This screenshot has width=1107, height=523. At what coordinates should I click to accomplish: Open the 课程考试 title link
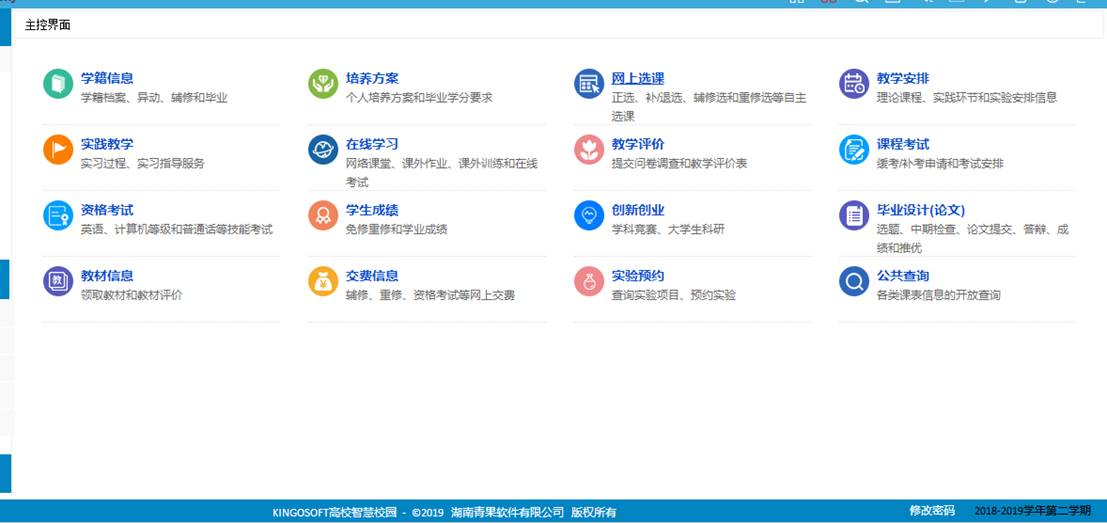(x=903, y=144)
